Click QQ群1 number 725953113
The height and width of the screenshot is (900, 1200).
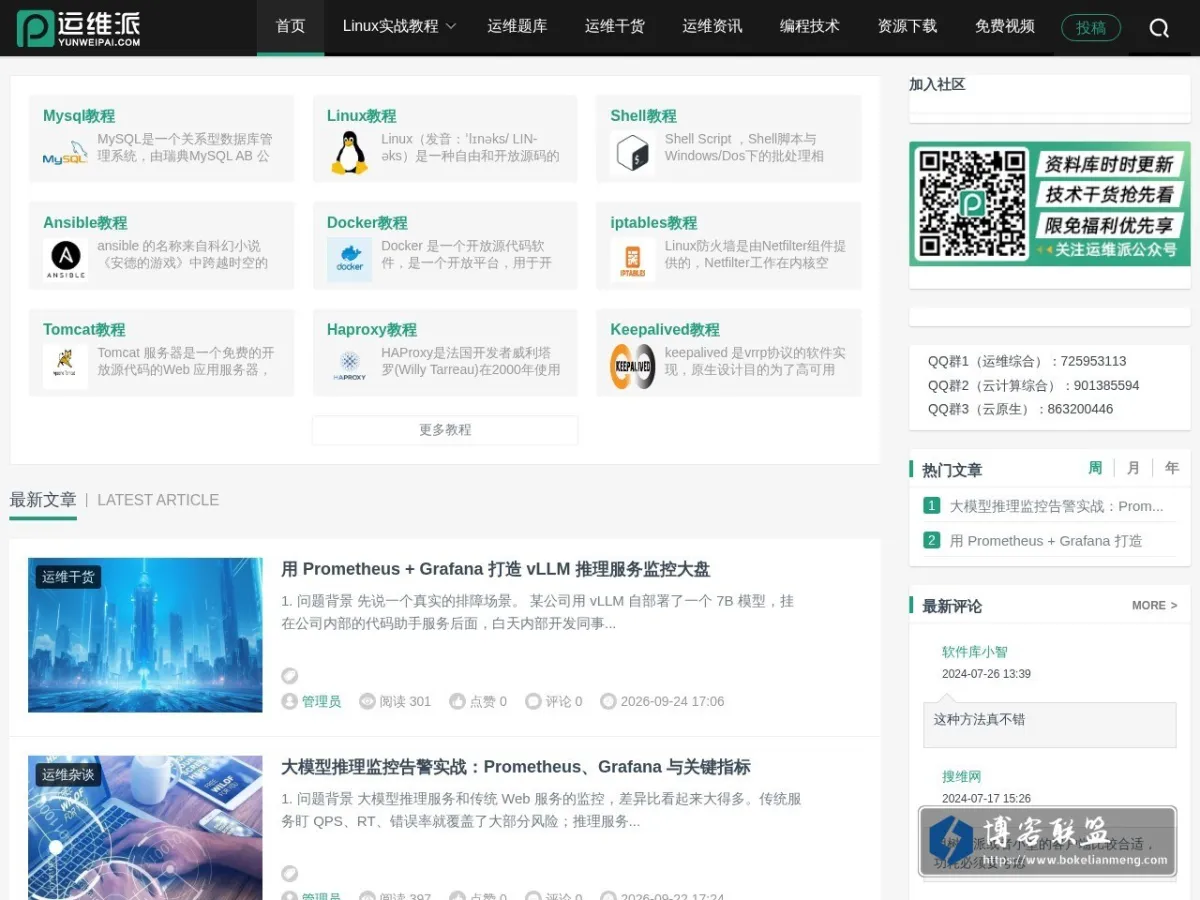[1093, 361]
